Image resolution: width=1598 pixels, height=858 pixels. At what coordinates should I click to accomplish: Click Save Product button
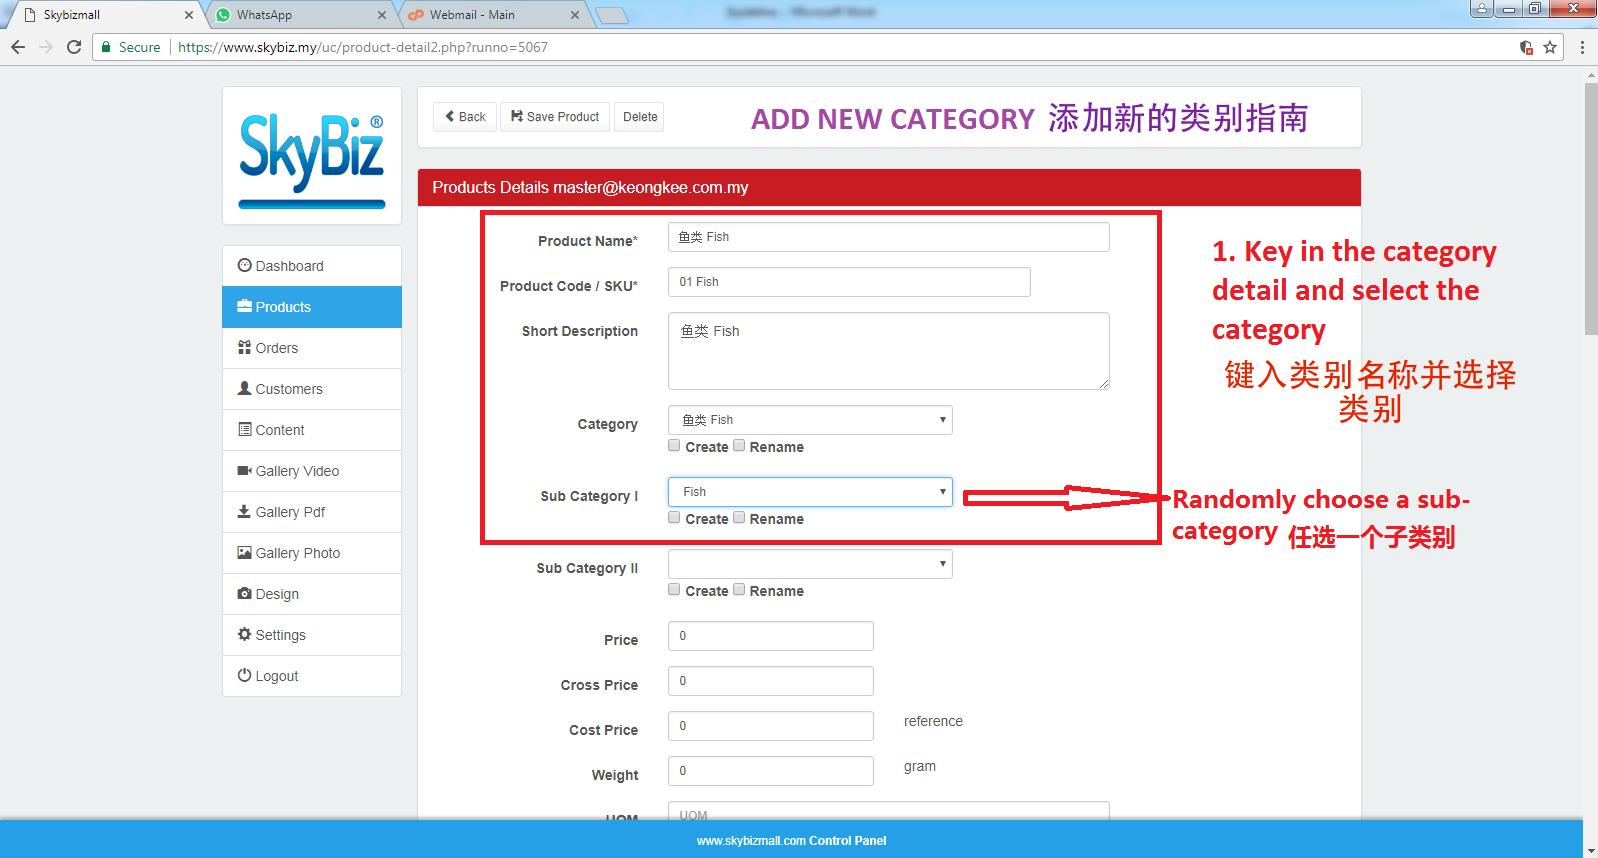(555, 117)
